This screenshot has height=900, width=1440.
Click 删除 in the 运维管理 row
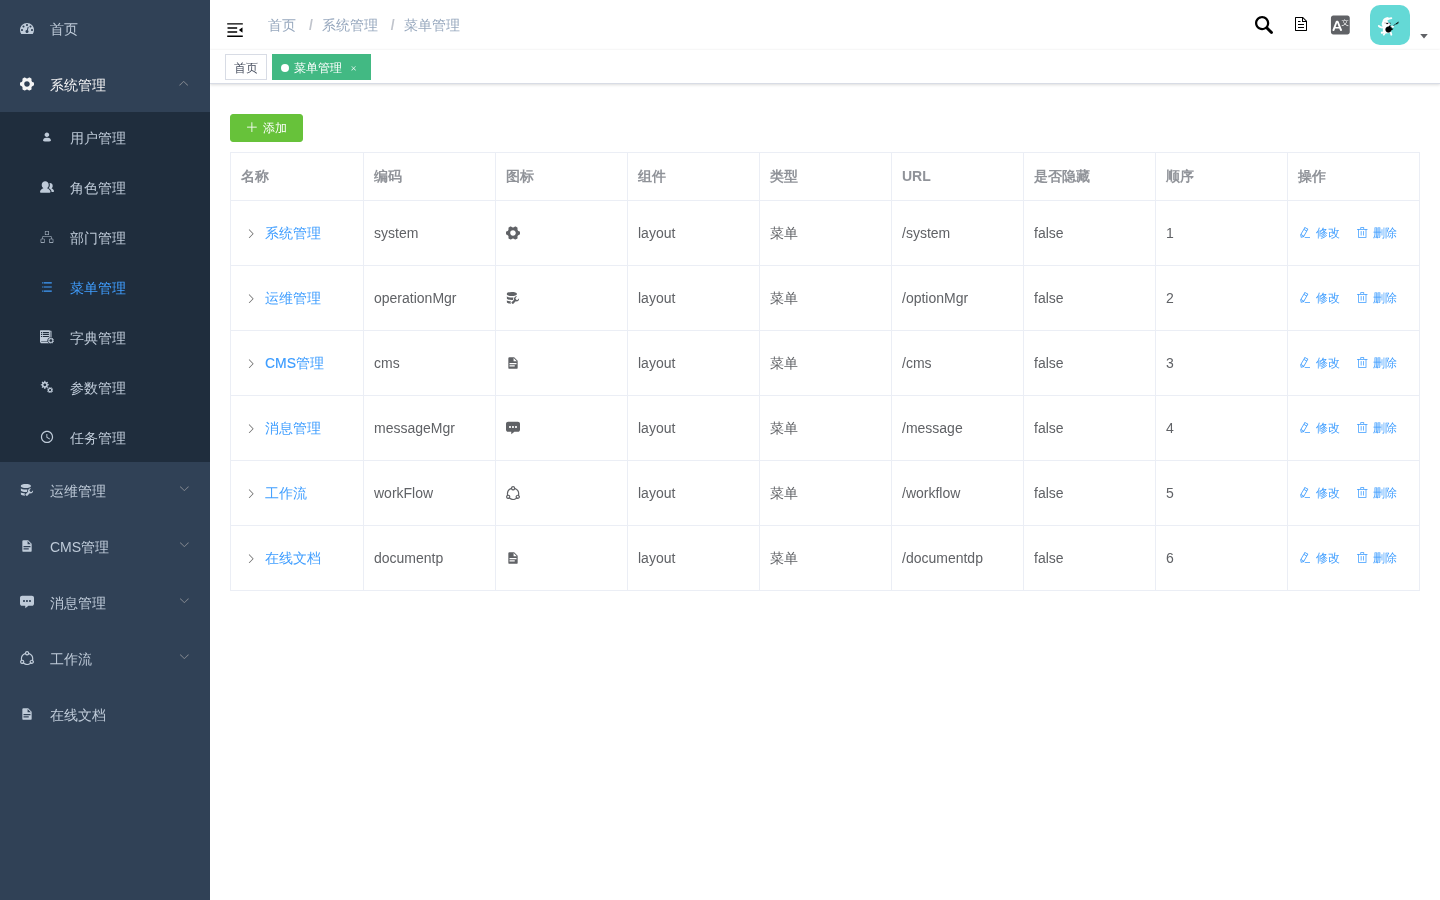1376,298
